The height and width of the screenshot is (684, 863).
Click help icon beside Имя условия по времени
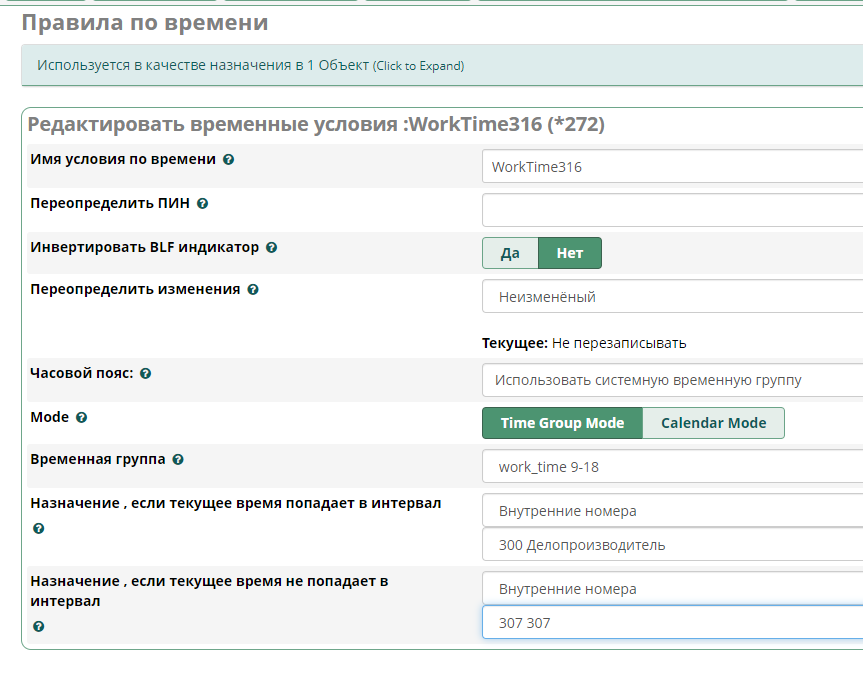coord(229,160)
